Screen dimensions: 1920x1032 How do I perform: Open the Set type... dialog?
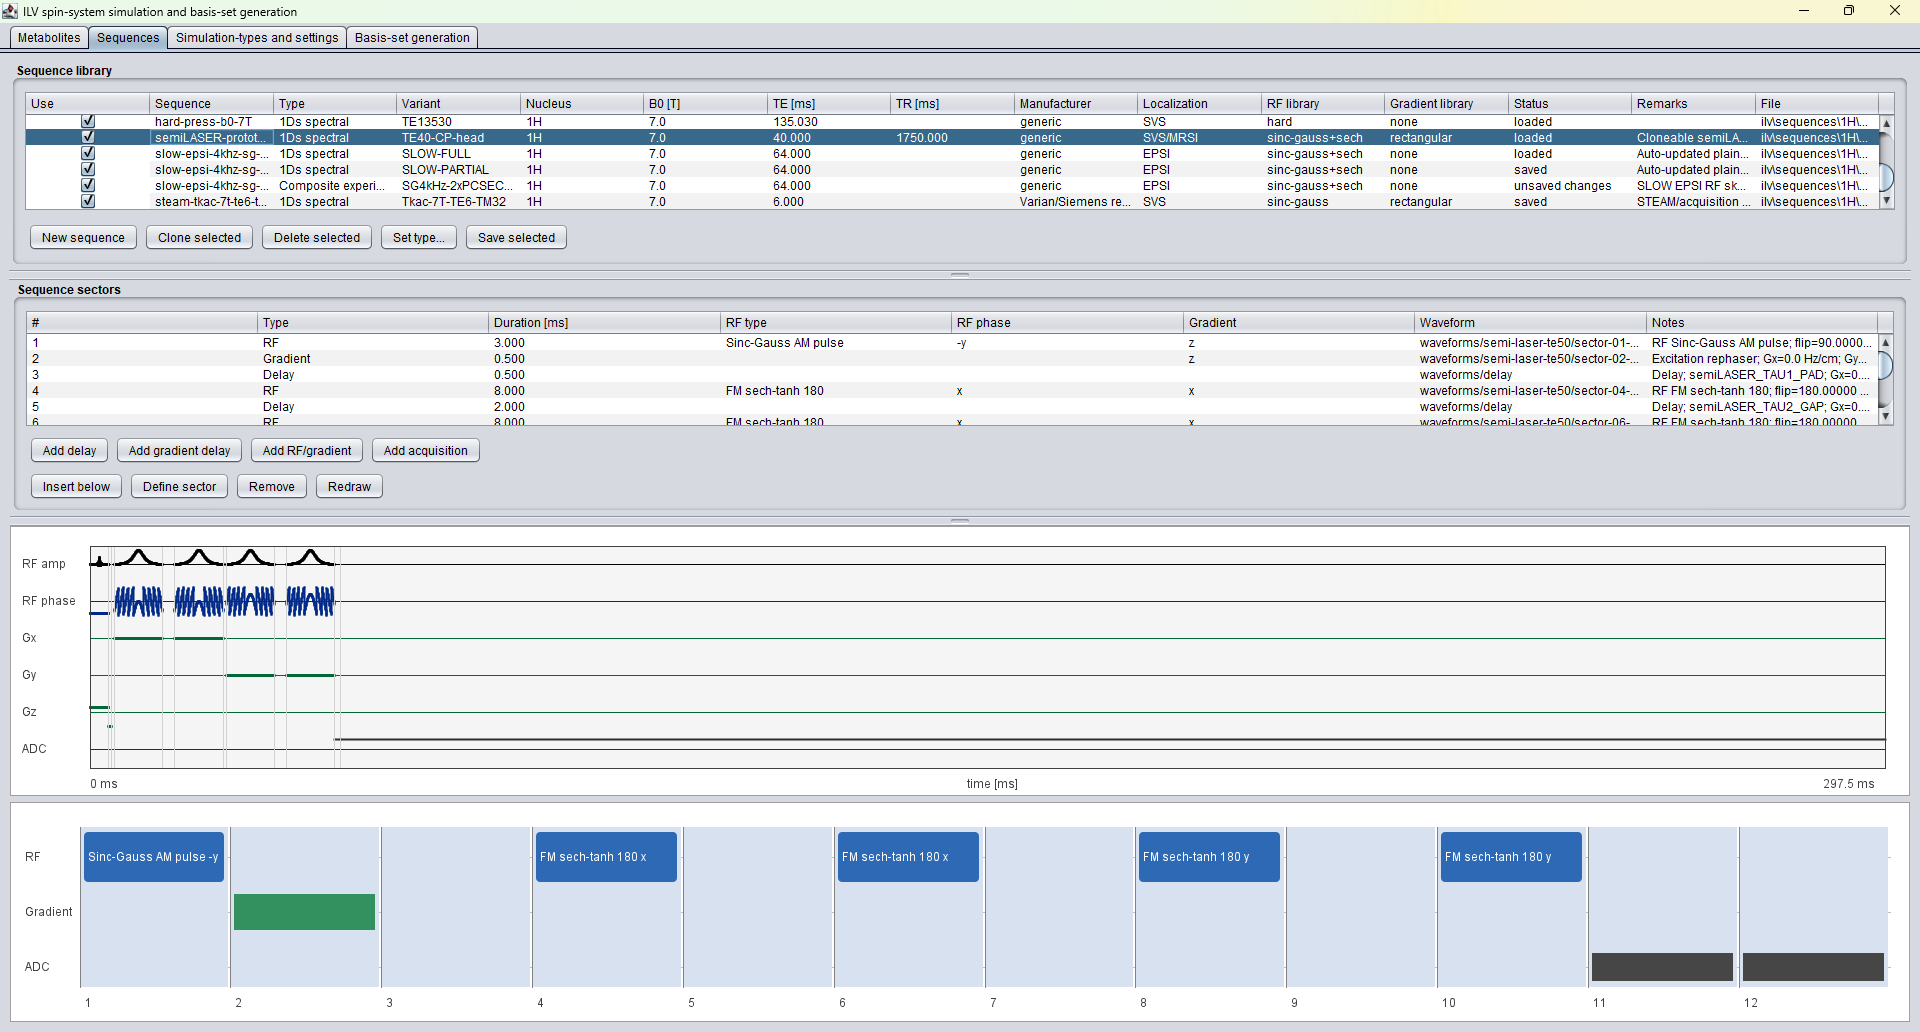(419, 237)
